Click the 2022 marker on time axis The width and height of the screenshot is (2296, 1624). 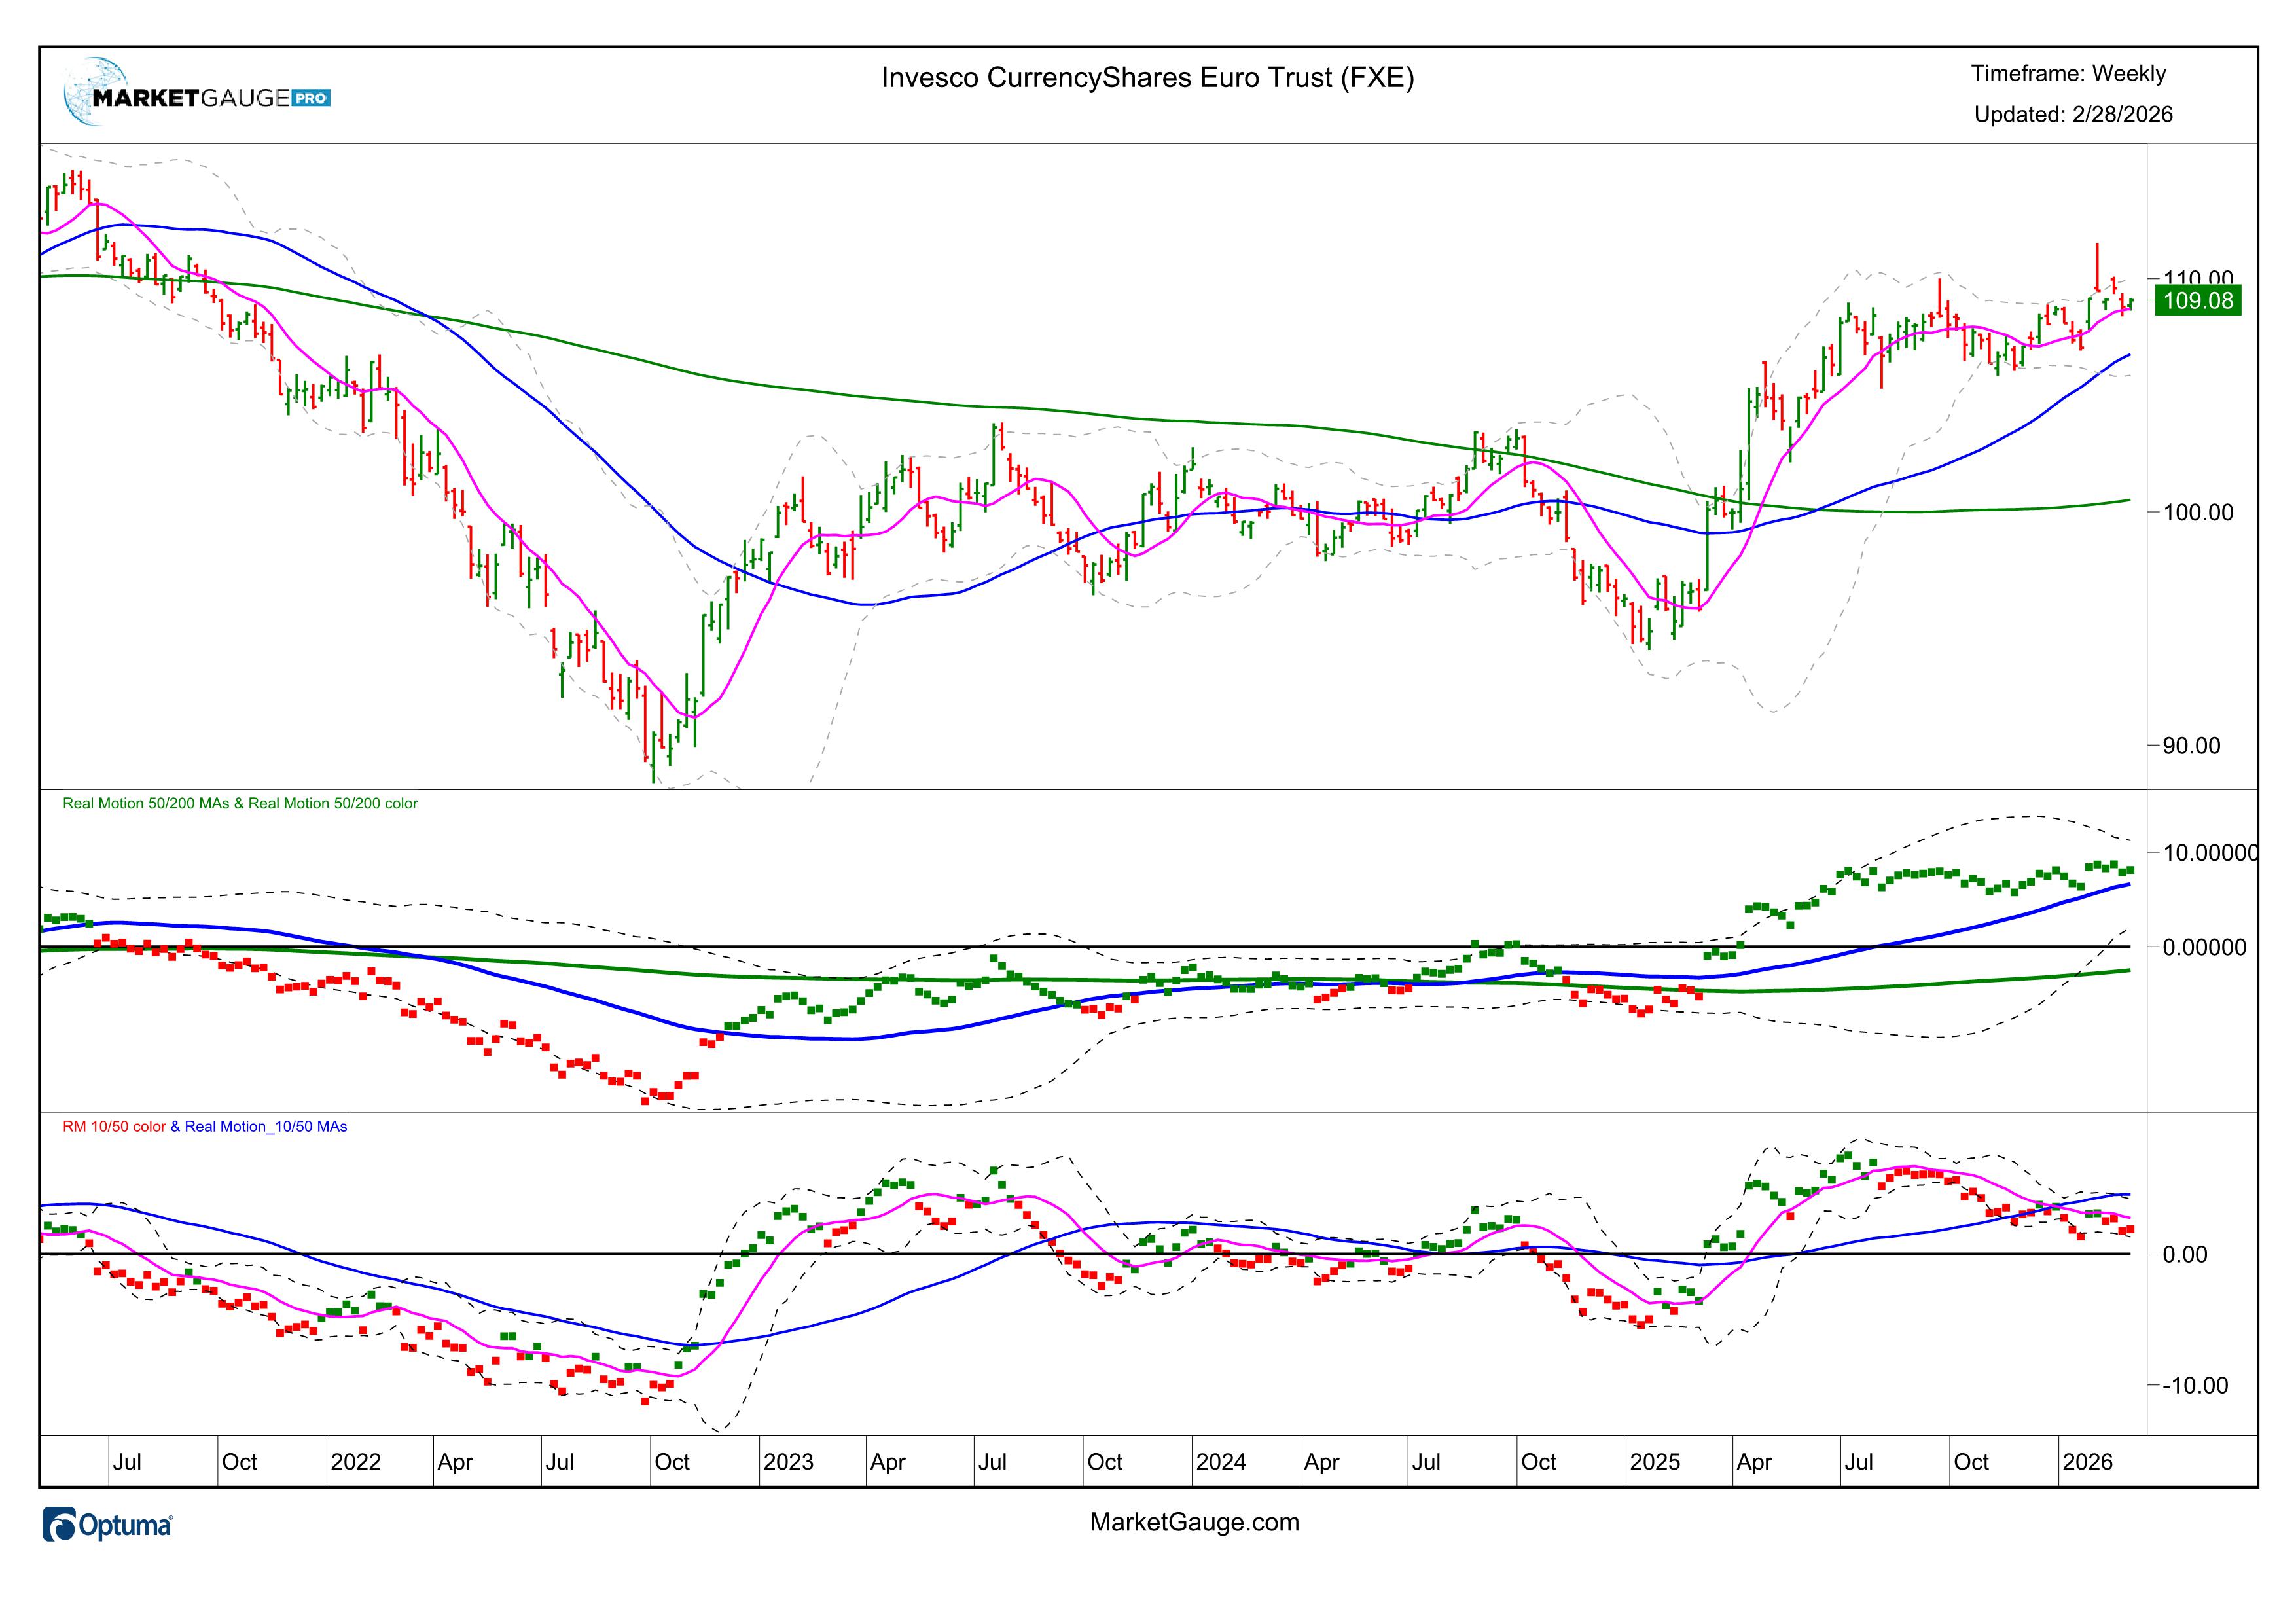pos(355,1462)
